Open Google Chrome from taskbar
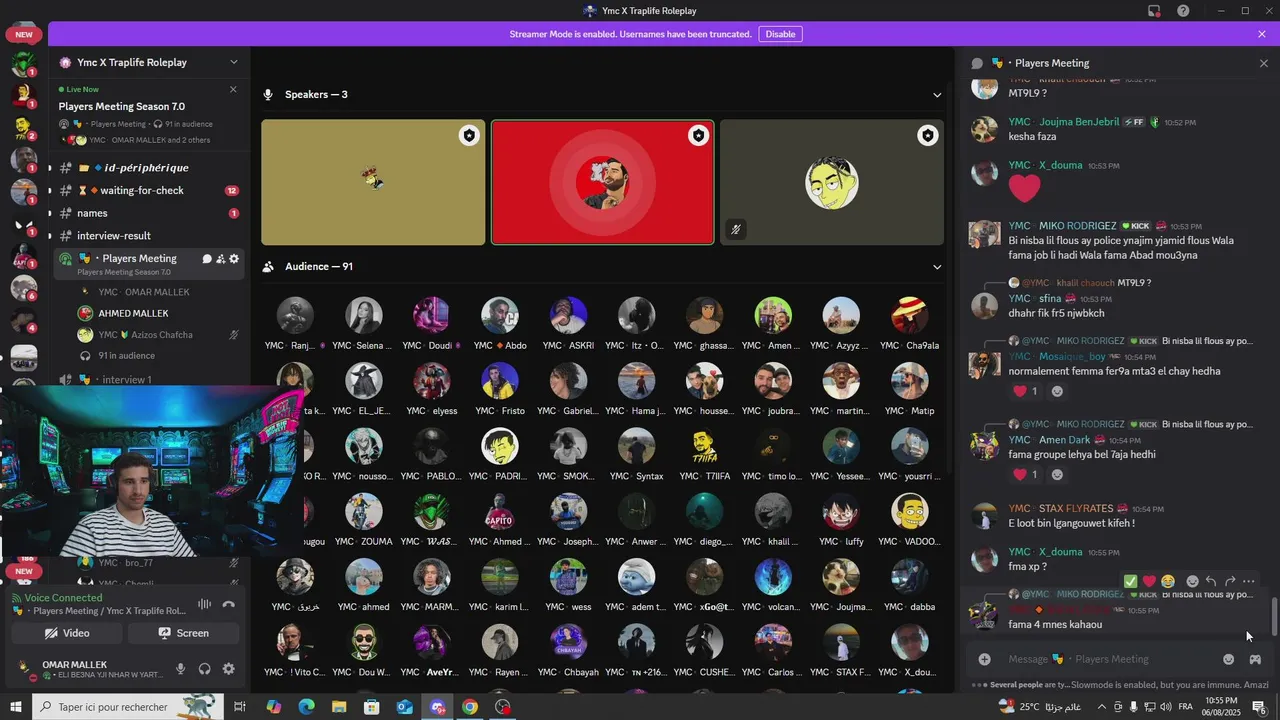The height and width of the screenshot is (720, 1280). click(x=470, y=707)
